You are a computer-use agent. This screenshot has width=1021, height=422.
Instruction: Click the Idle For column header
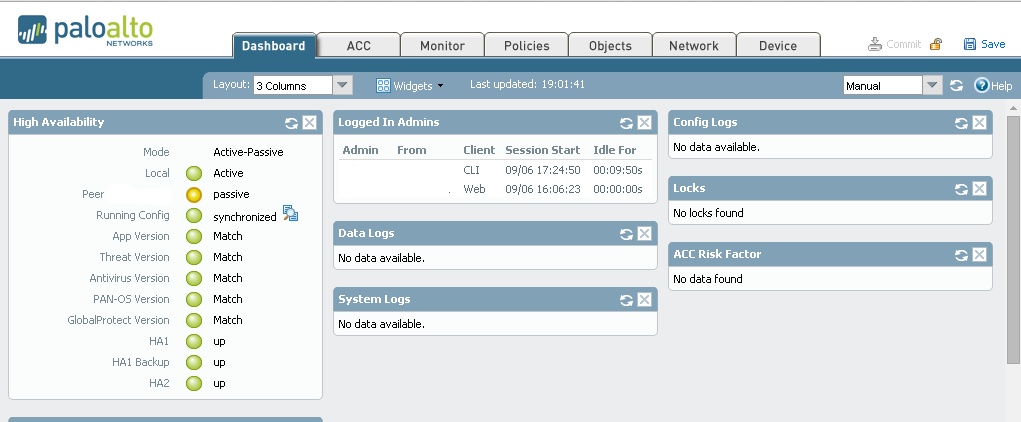615,150
